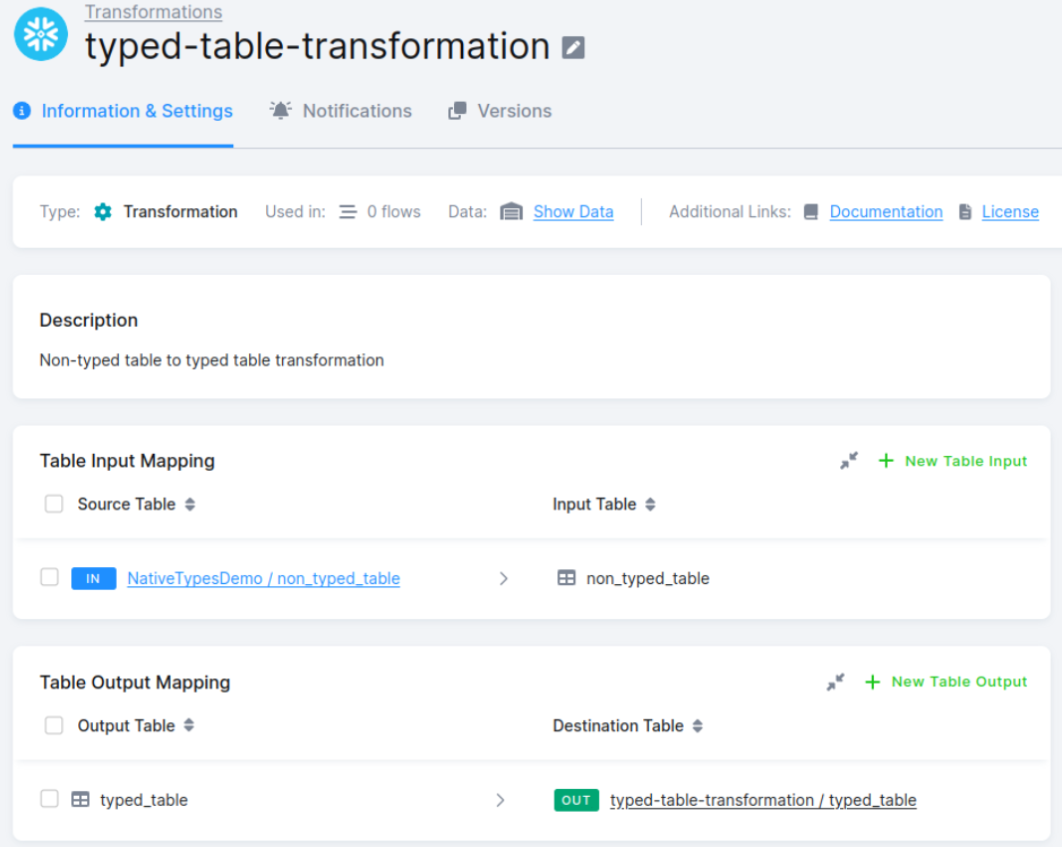Image resolution: width=1062 pixels, height=847 pixels.
Task: Click the typed_table output table name
Action: pyautogui.click(x=144, y=800)
